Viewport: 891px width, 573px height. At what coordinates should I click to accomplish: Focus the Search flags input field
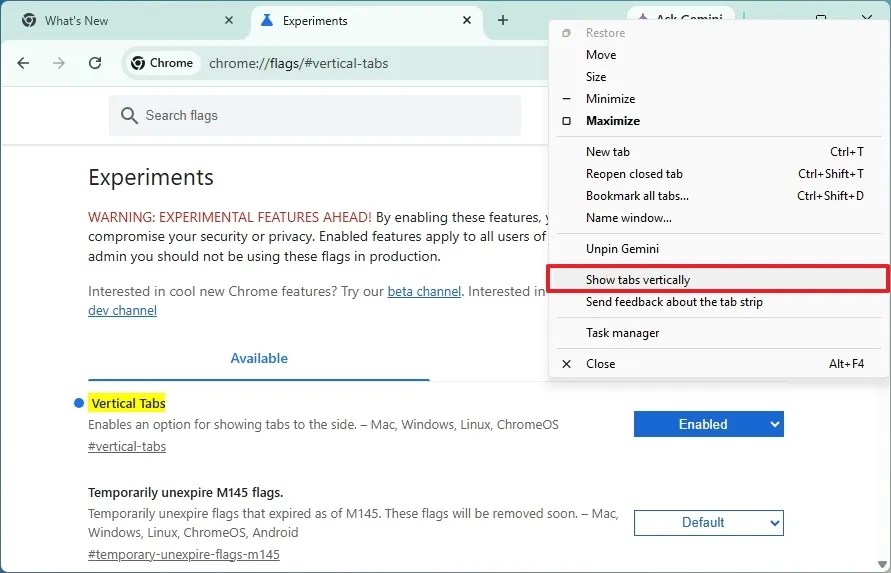(x=315, y=115)
